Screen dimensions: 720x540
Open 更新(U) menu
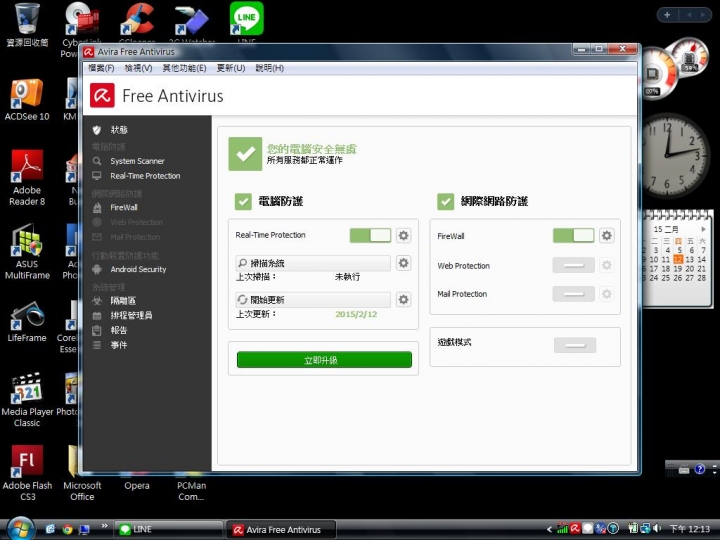231,68
